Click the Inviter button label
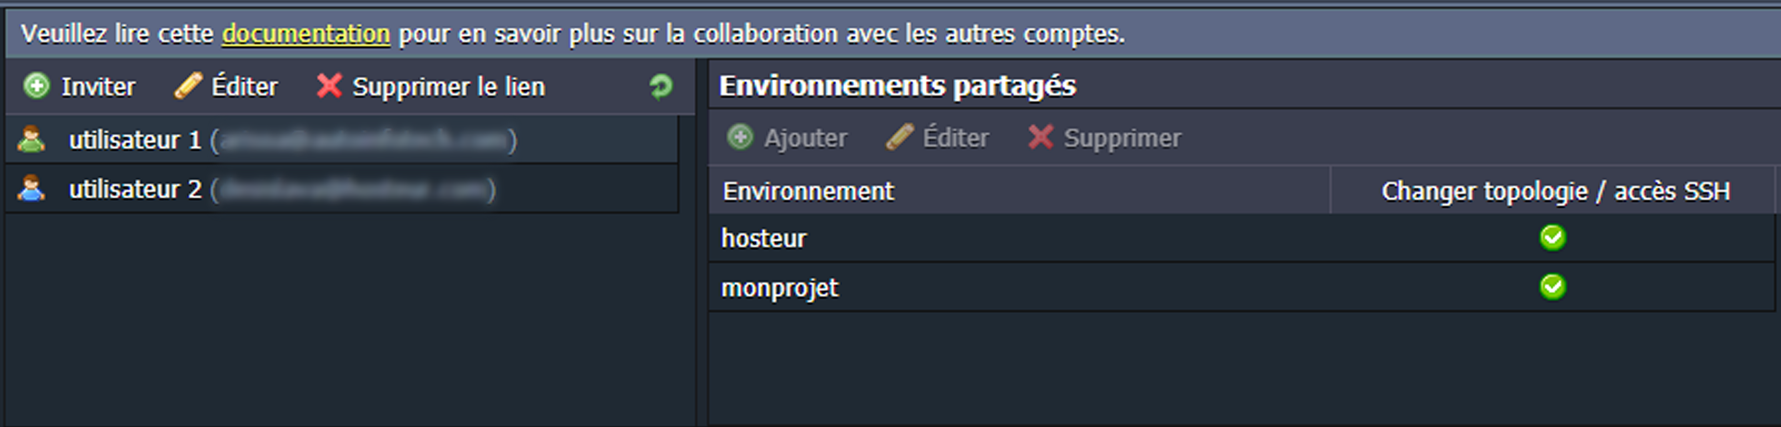 [x=98, y=87]
